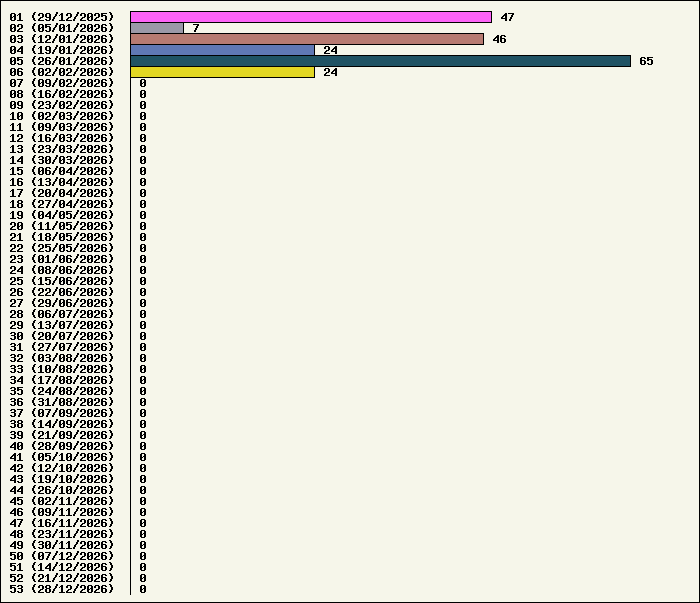Click the magenta bar for week 01
Image resolution: width=700 pixels, height=603 pixels.
[x=310, y=17]
